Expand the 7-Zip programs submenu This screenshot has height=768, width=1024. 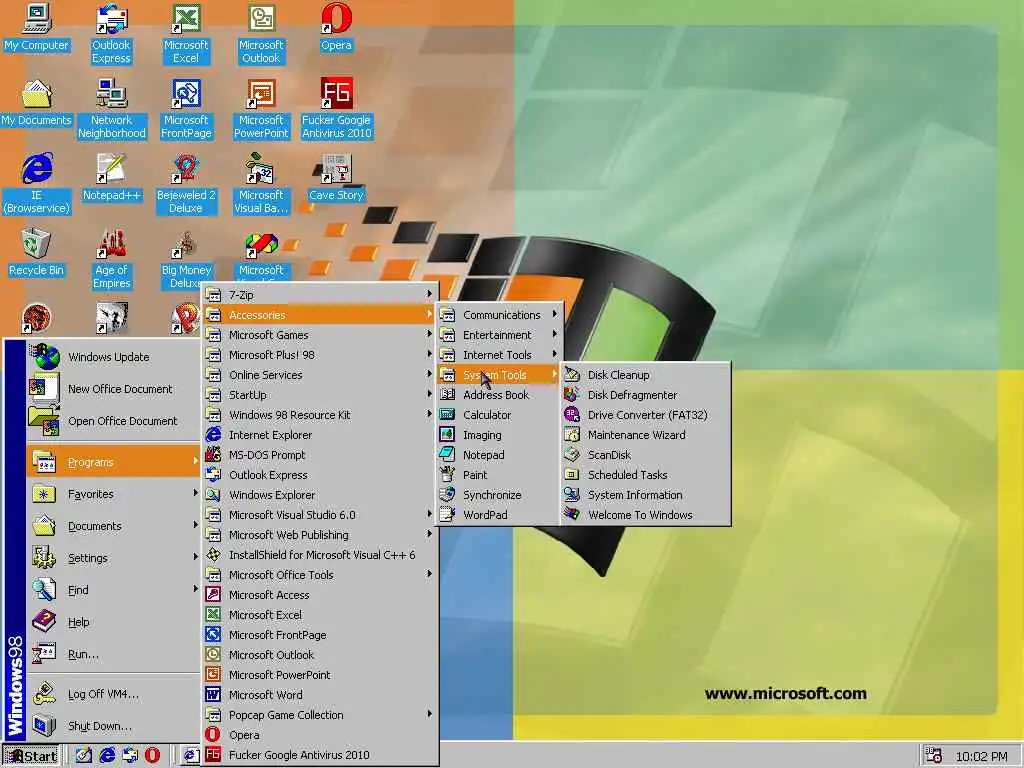[x=320, y=295]
